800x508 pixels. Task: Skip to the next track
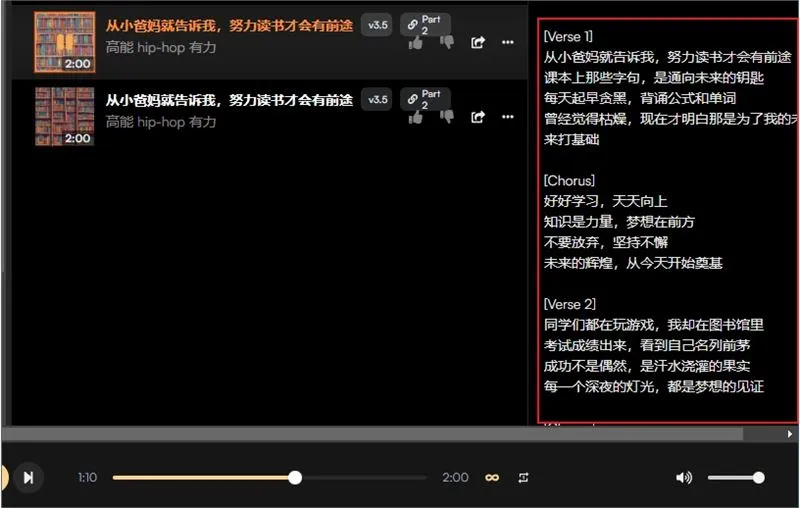click(x=28, y=478)
